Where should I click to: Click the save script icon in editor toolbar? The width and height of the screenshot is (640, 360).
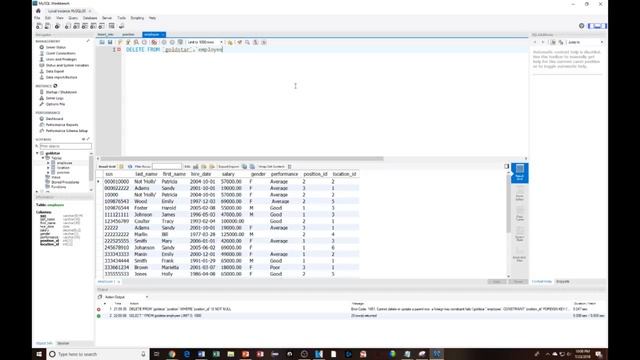point(110,42)
